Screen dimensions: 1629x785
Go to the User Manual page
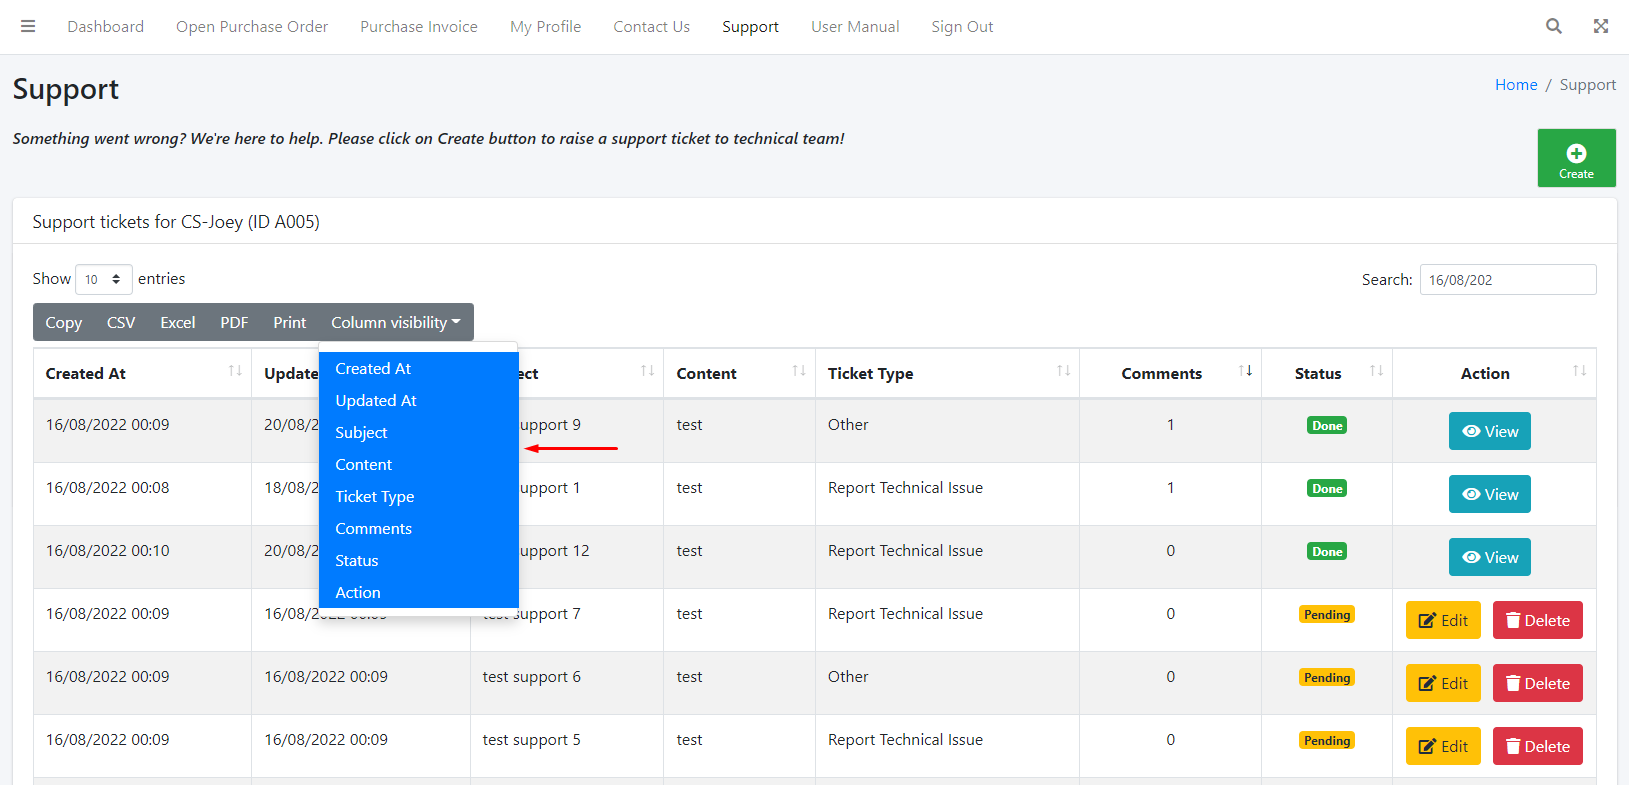tap(855, 27)
